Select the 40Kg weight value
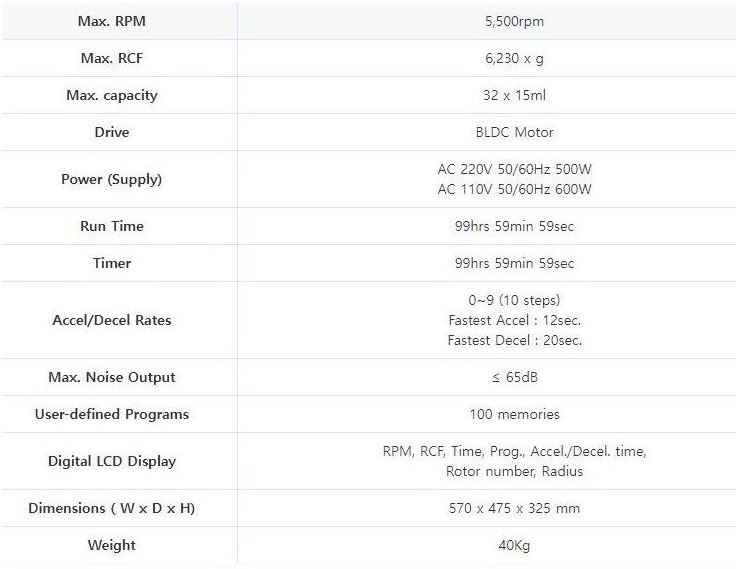This screenshot has height=569, width=739. [514, 545]
